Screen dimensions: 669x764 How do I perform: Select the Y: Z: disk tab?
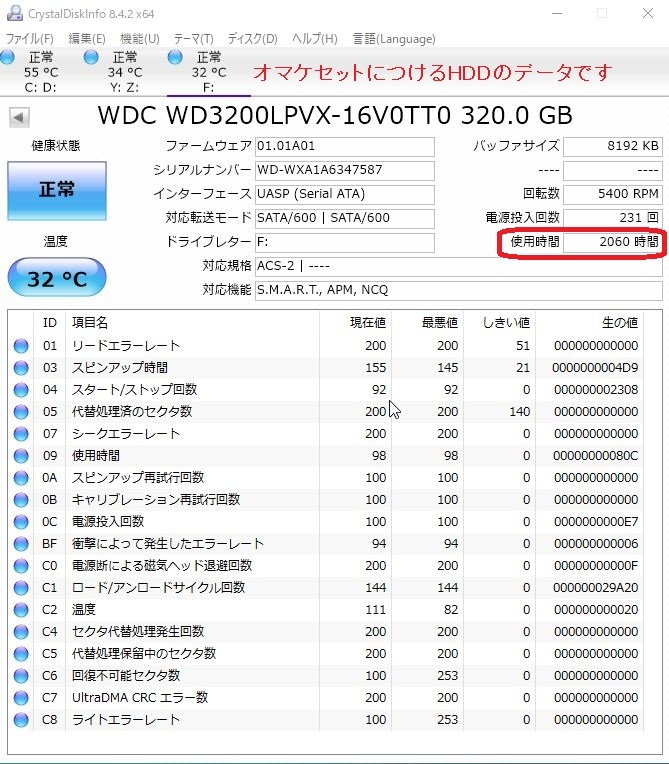pyautogui.click(x=125, y=72)
